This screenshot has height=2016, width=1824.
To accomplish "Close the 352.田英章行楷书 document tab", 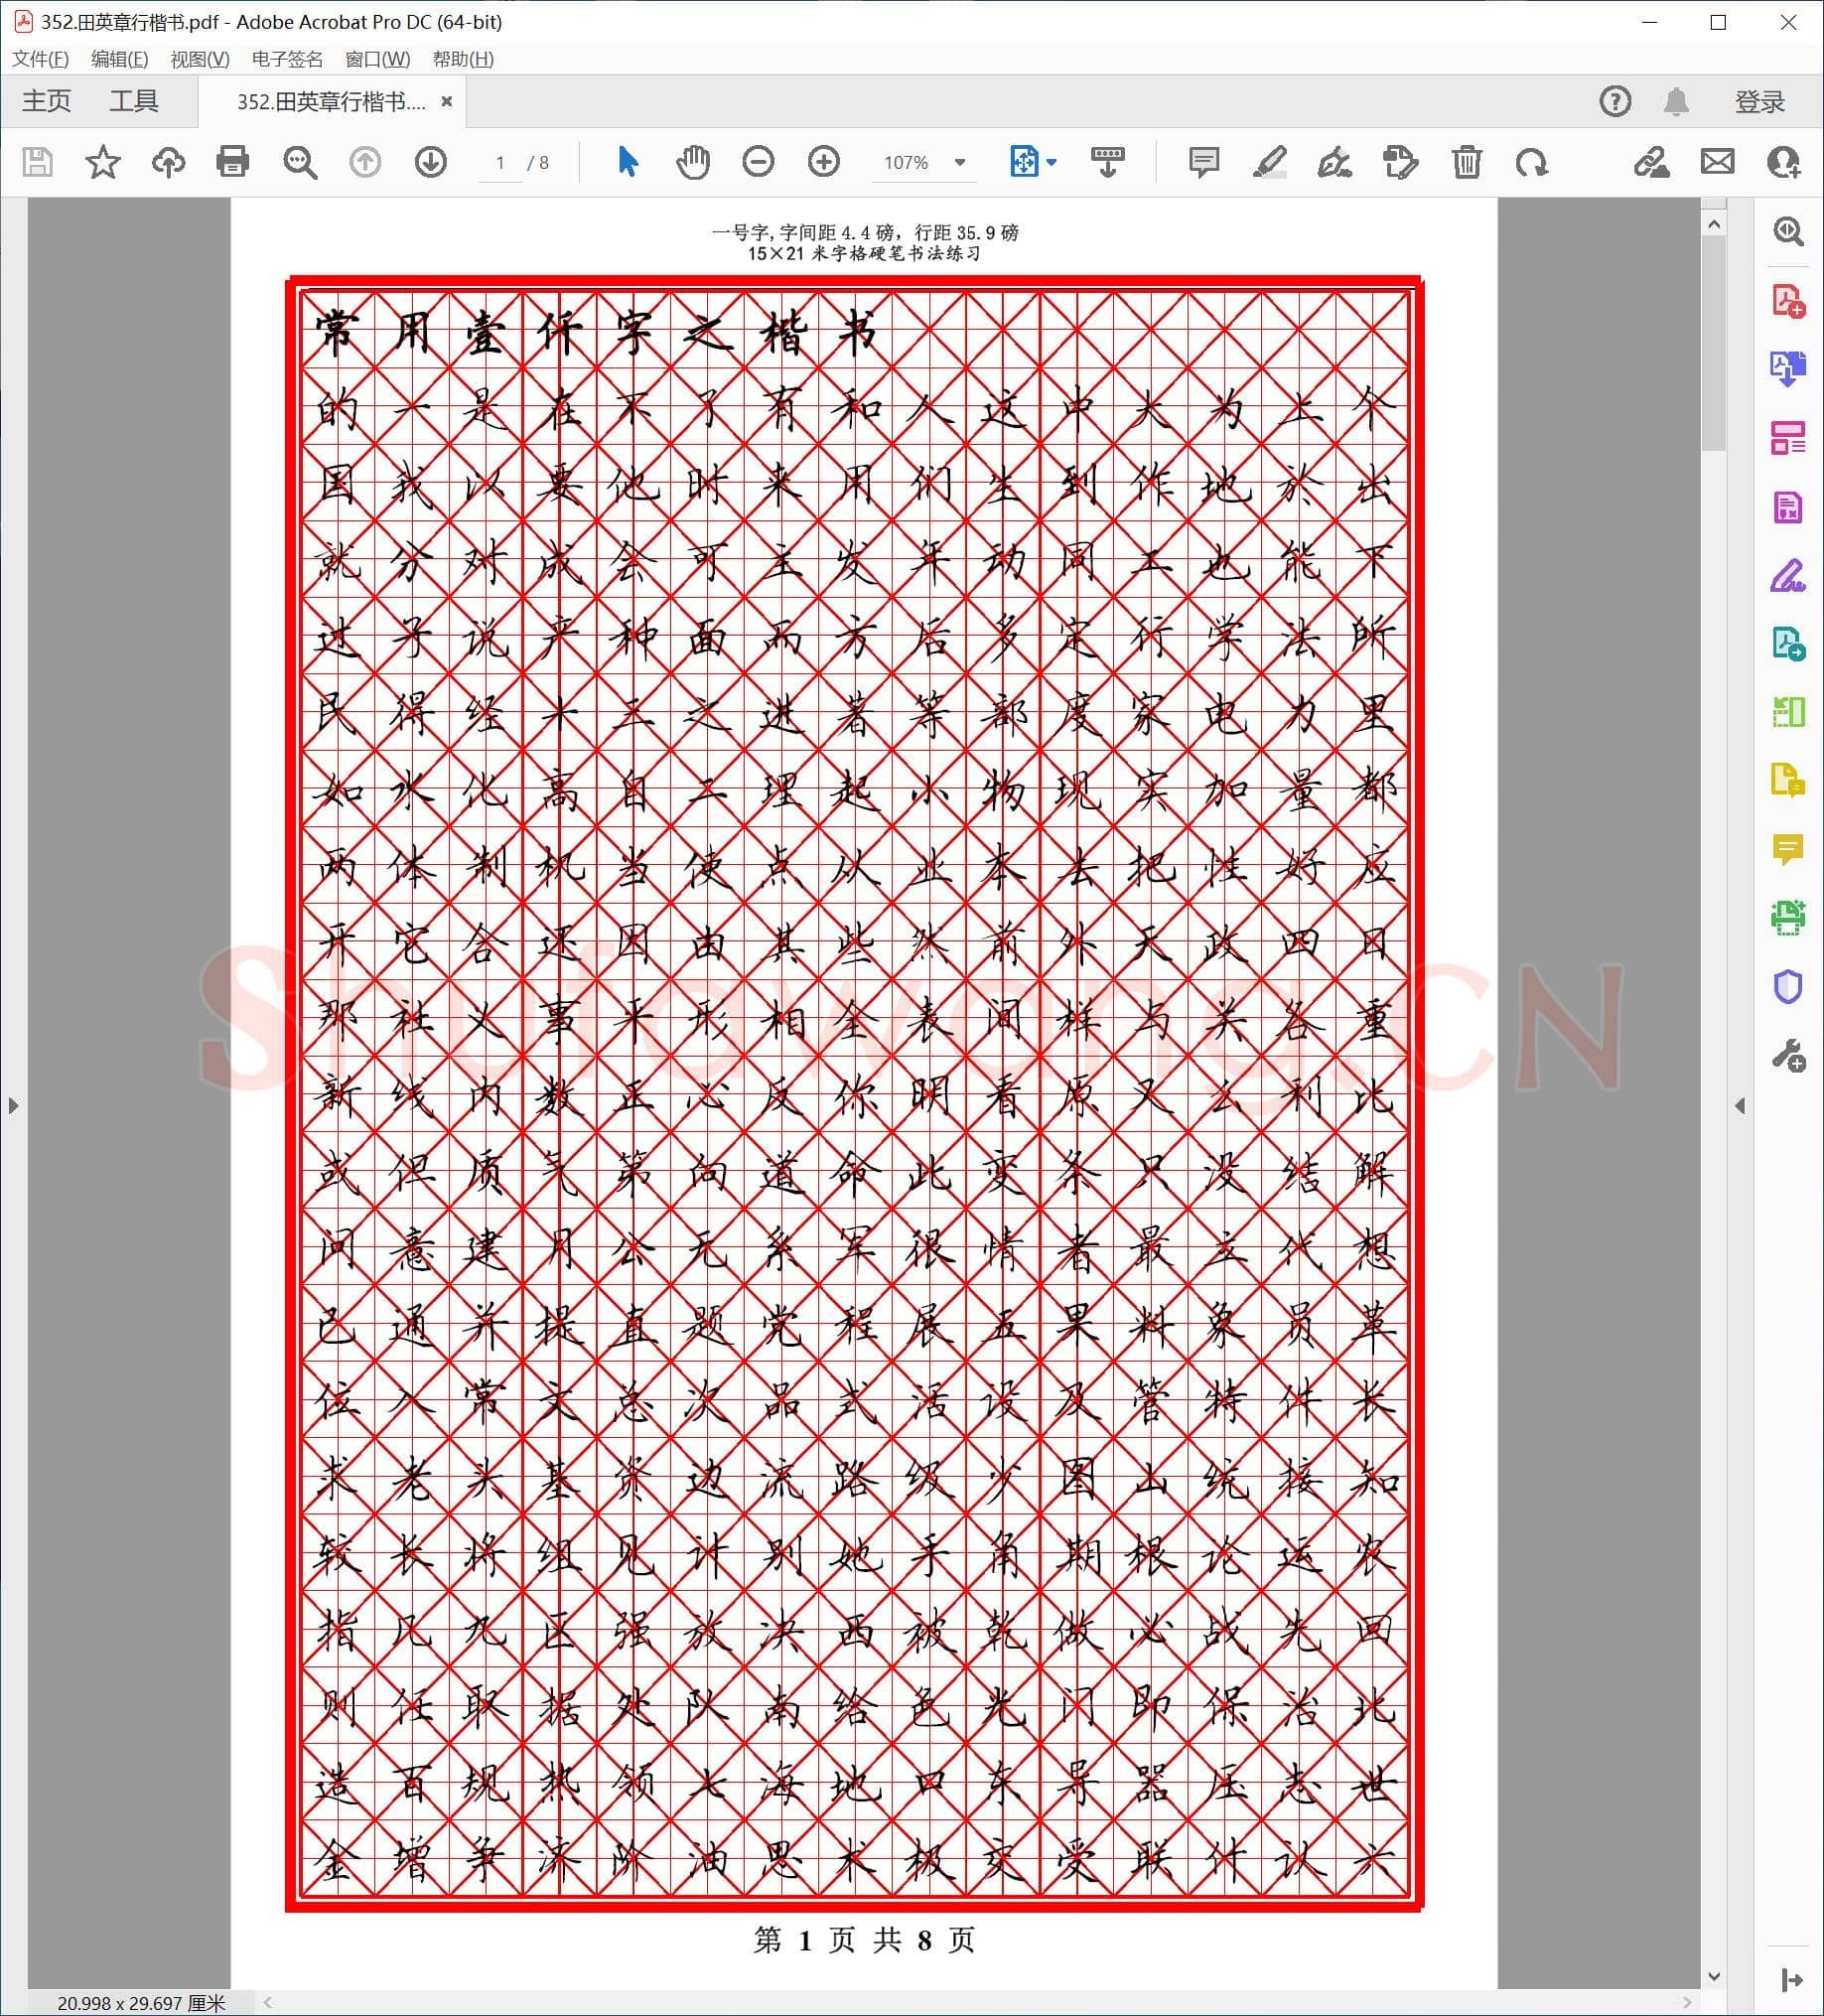I will 447,101.
